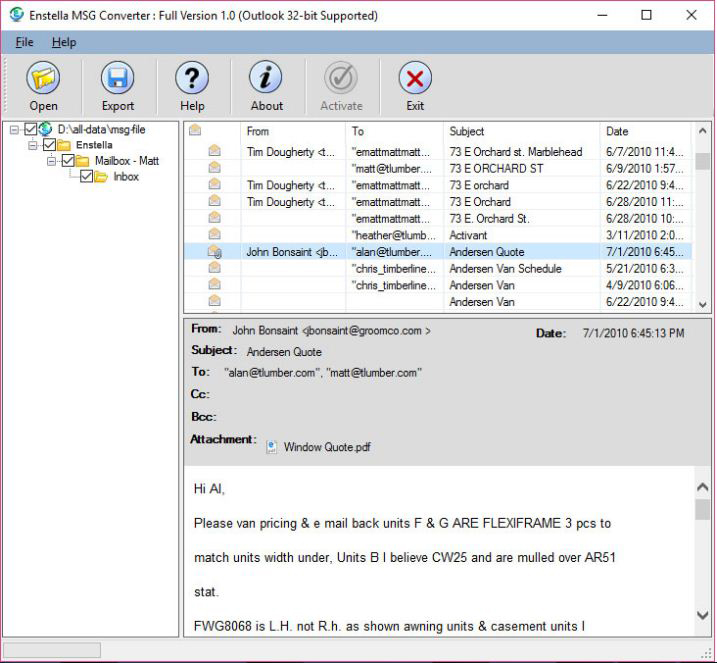
Task: Click John Bonsaint sender cell in list
Action: (x=293, y=252)
